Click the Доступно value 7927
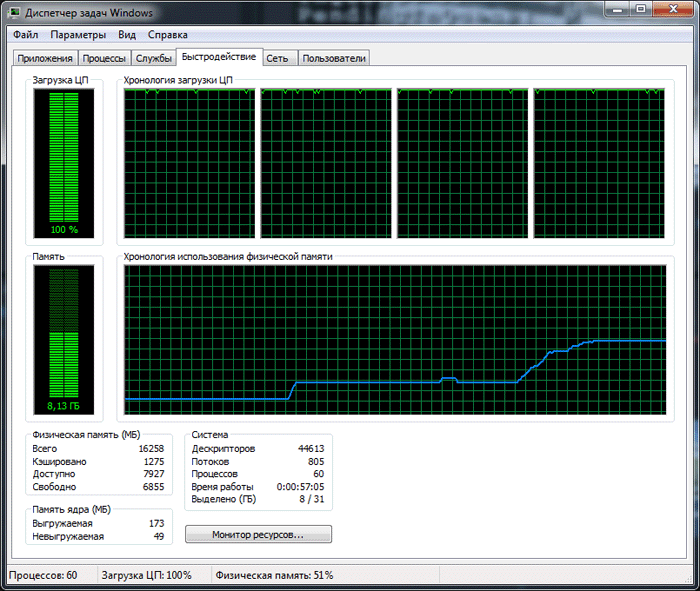The height and width of the screenshot is (591, 700). [154, 474]
